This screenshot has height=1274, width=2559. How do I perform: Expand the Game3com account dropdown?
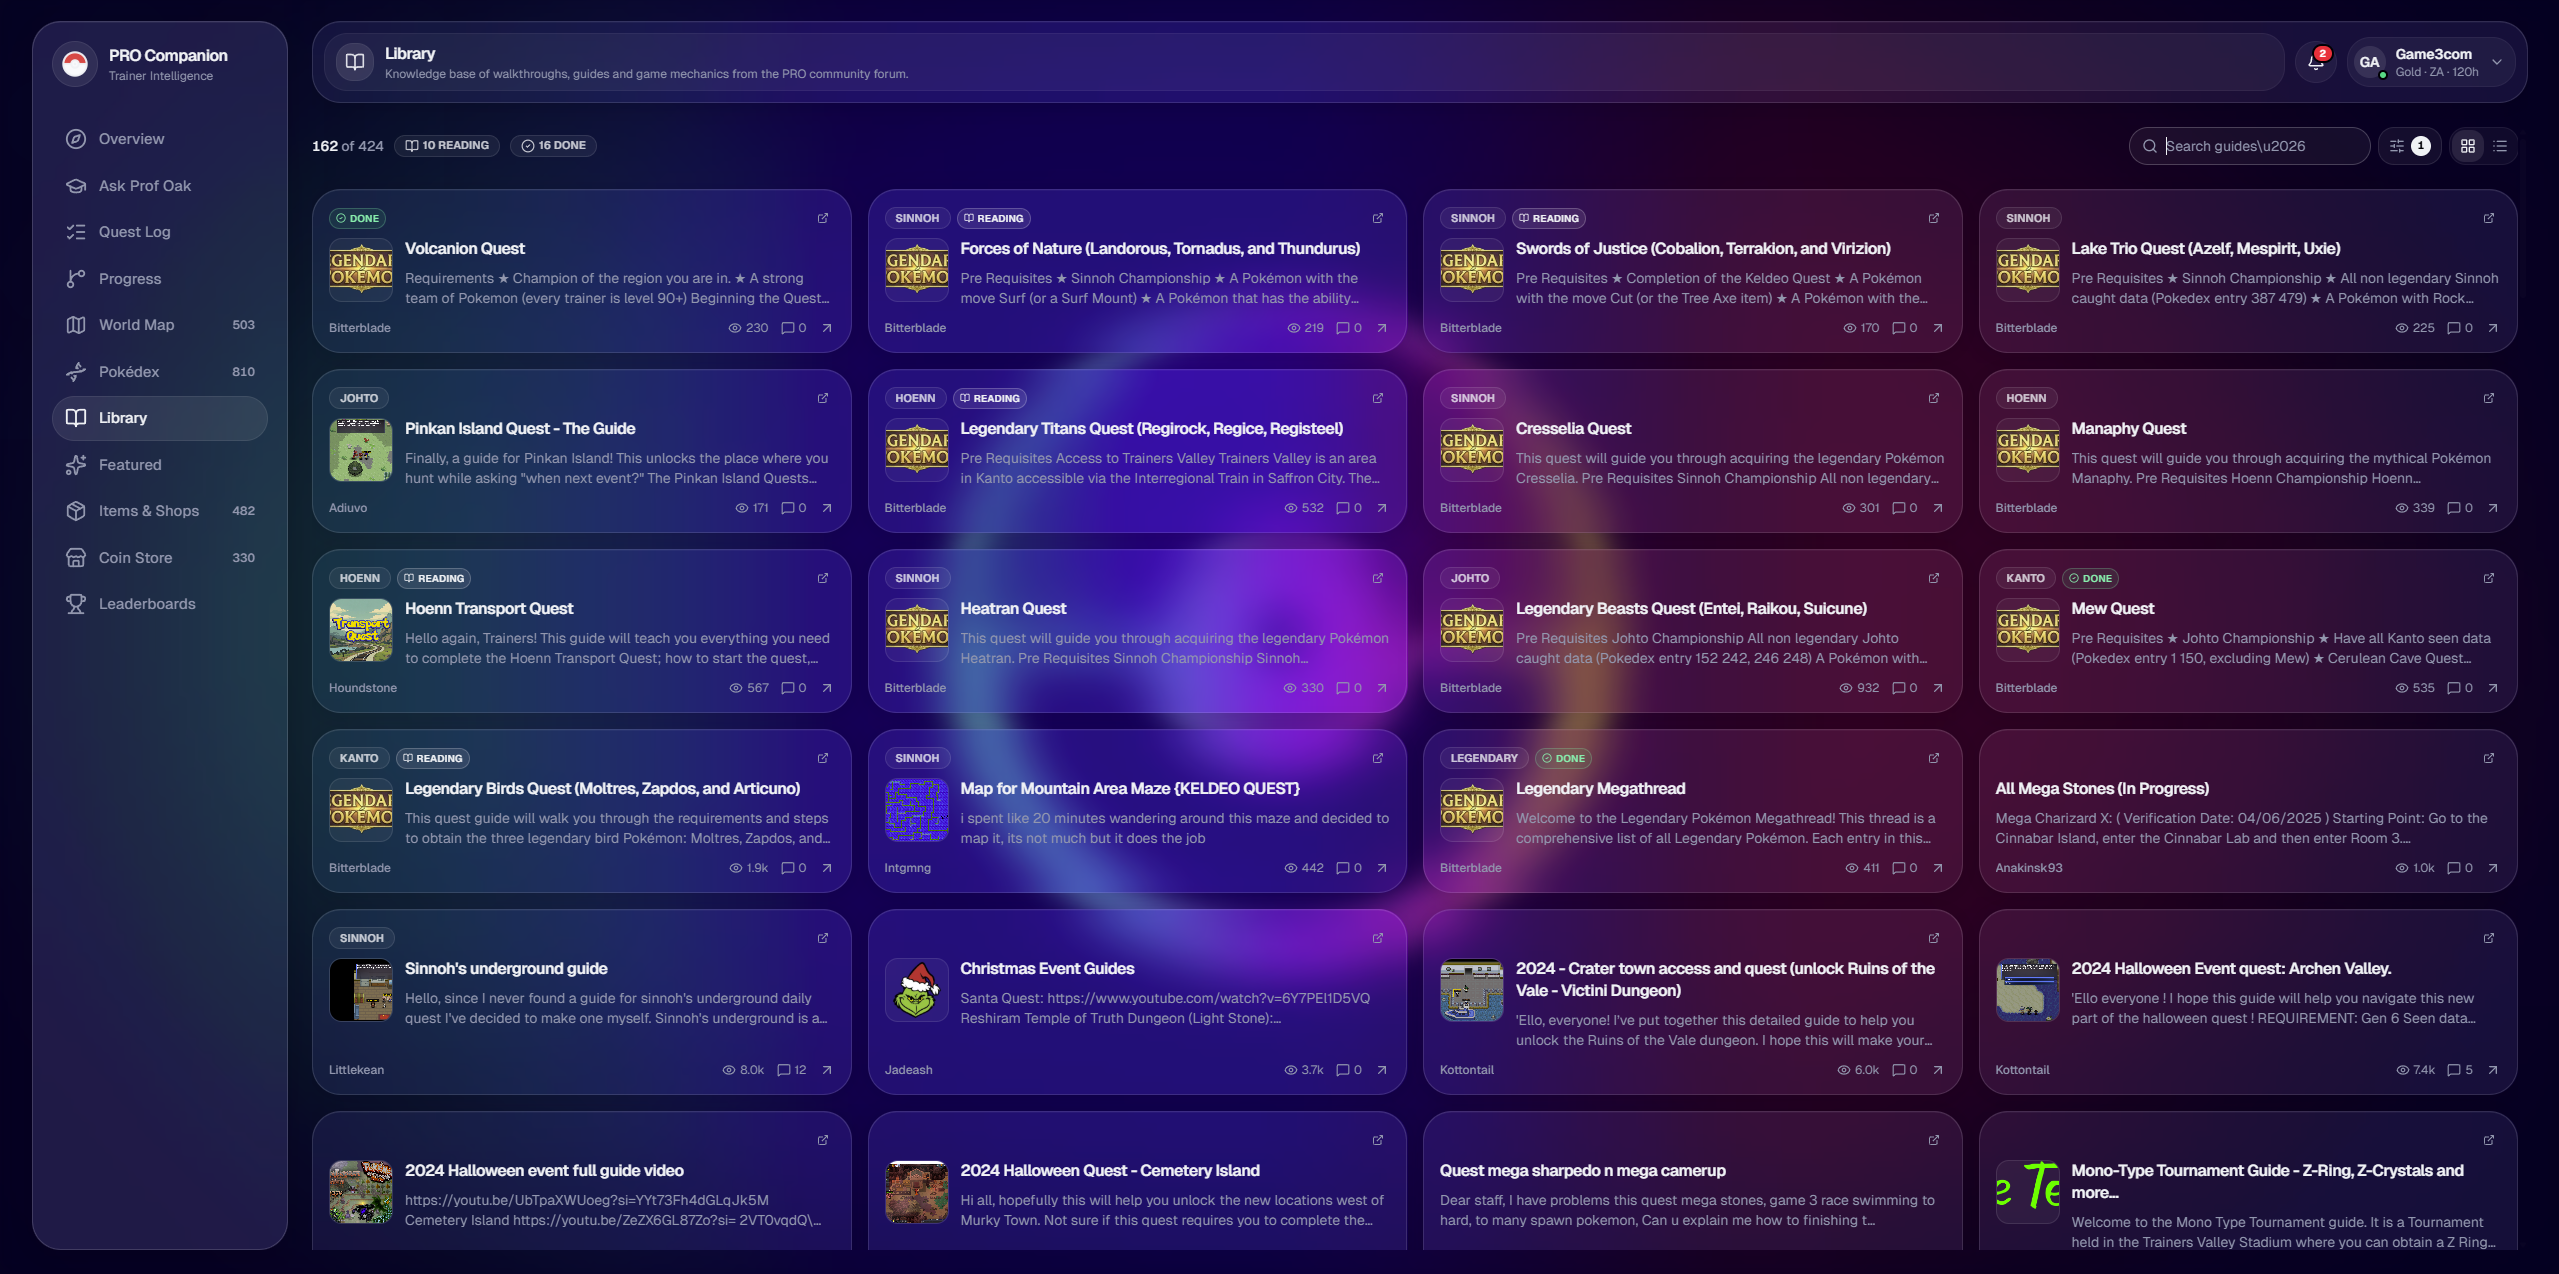2497,62
